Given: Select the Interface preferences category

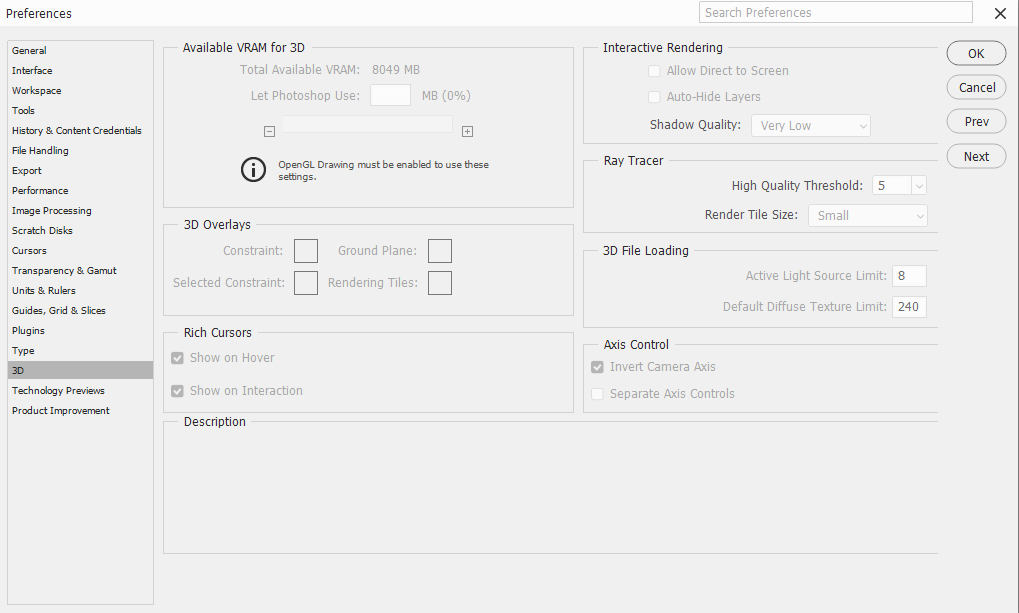Looking at the screenshot, I should (x=81, y=71).
